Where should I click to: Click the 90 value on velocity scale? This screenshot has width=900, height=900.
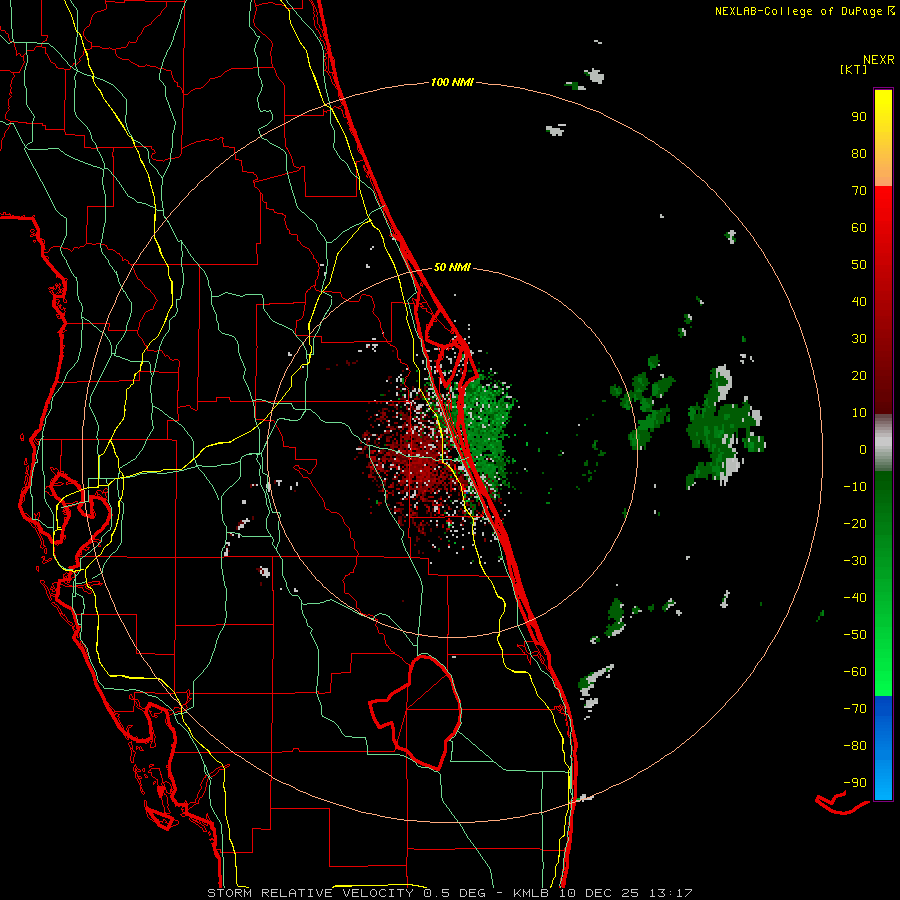[x=859, y=117]
